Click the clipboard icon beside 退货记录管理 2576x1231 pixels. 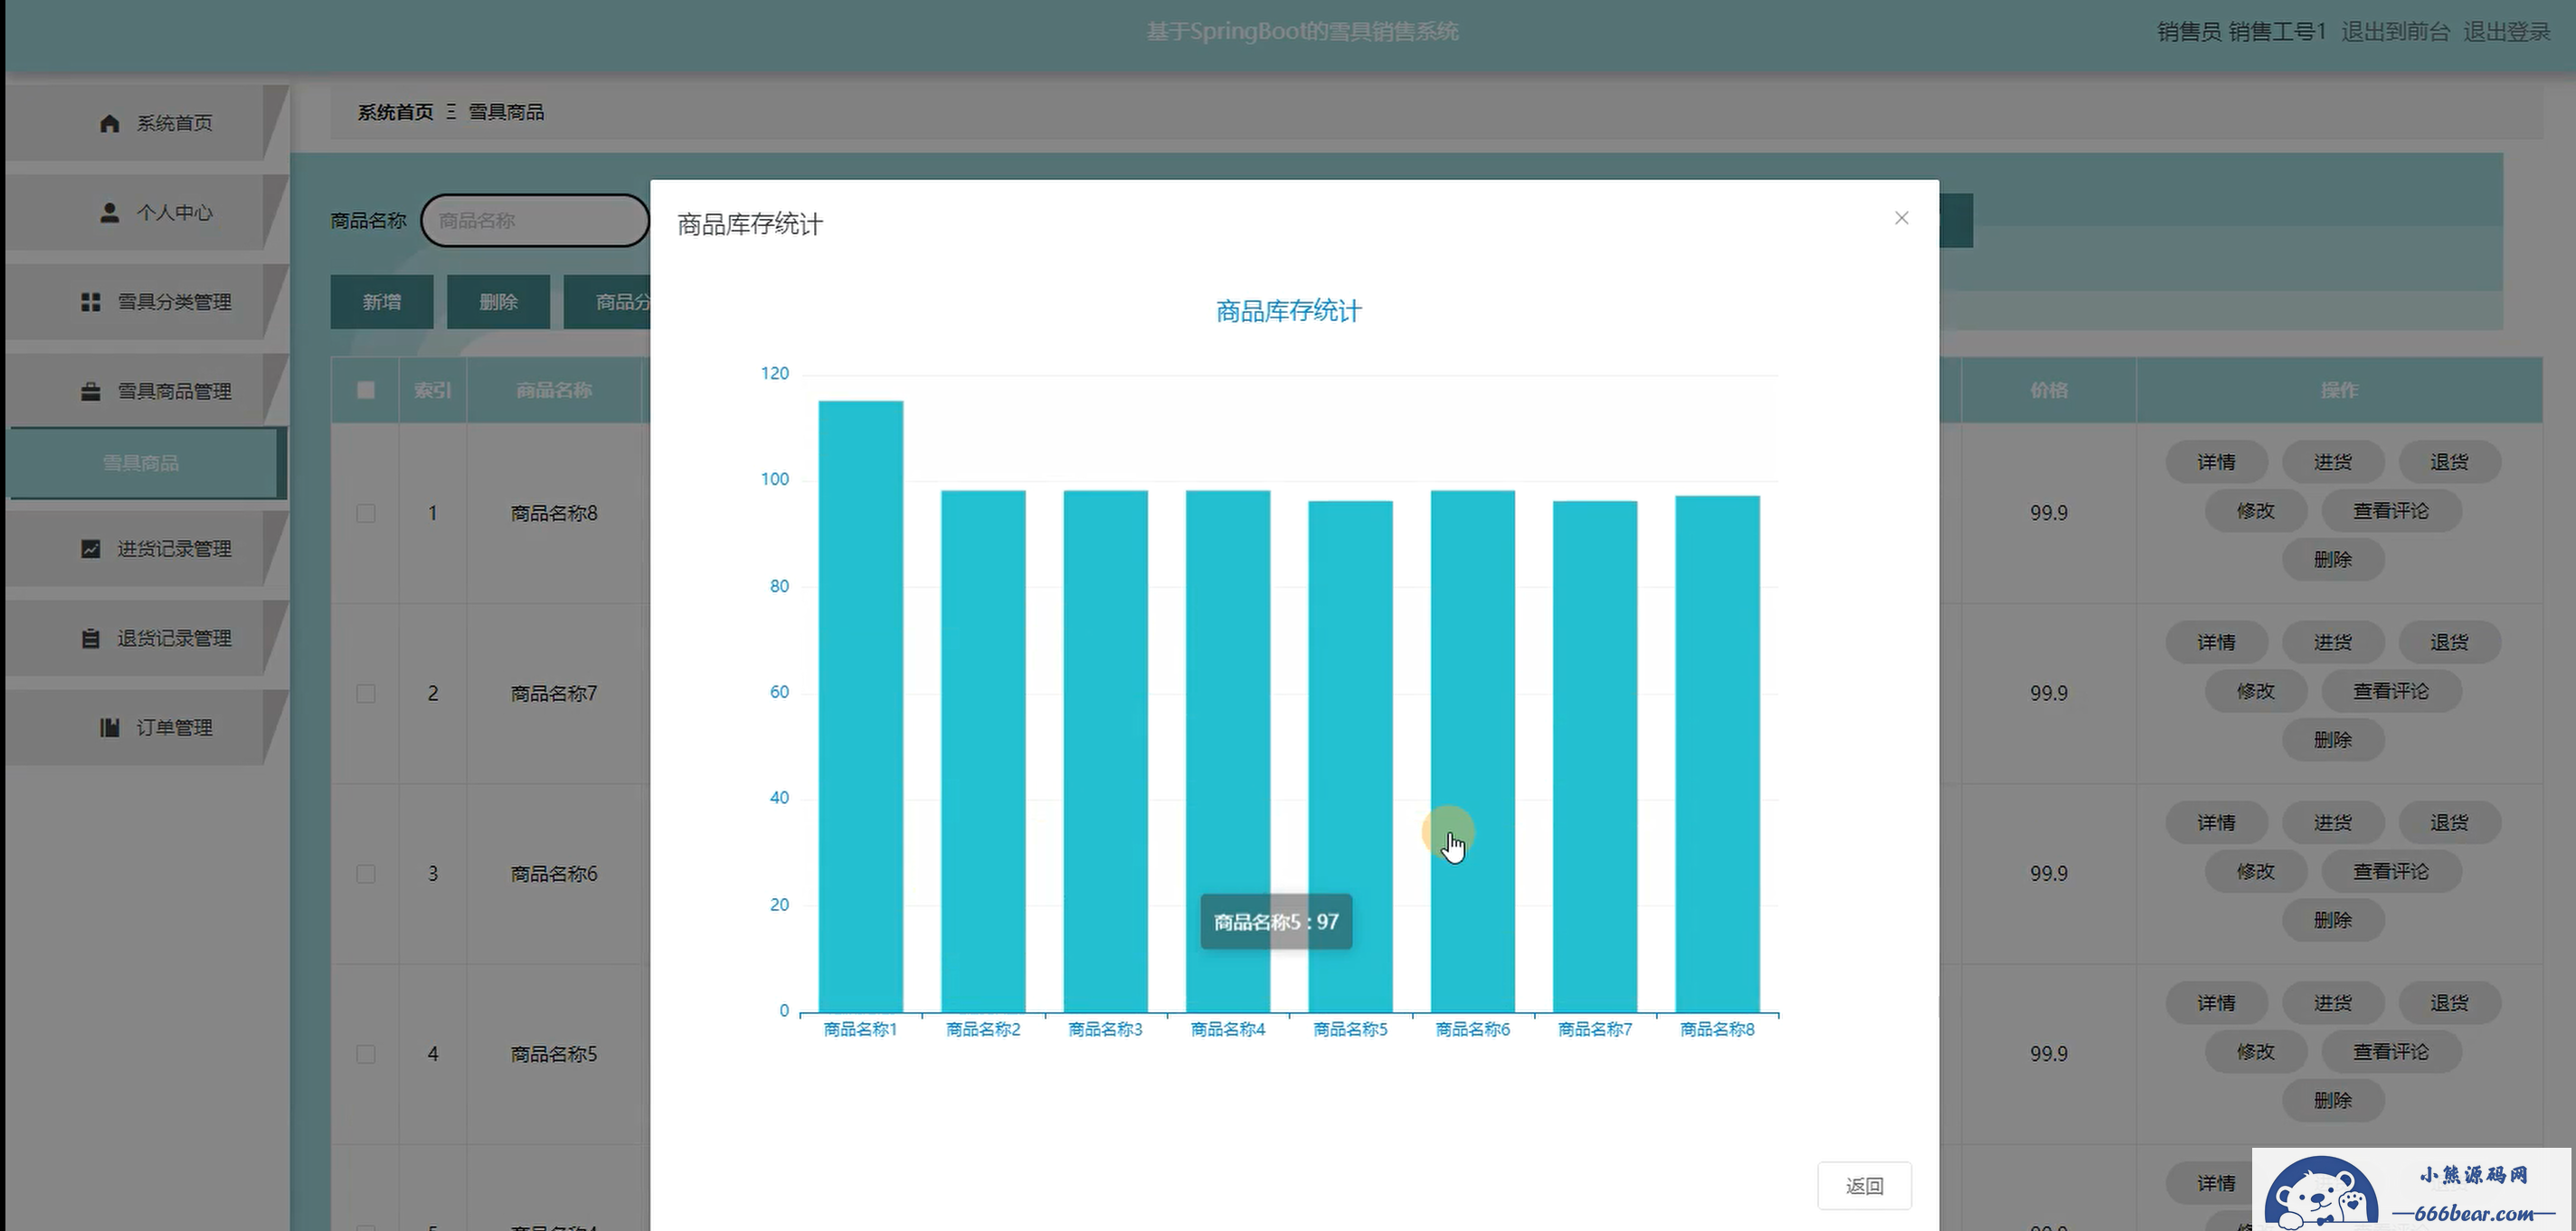91,638
